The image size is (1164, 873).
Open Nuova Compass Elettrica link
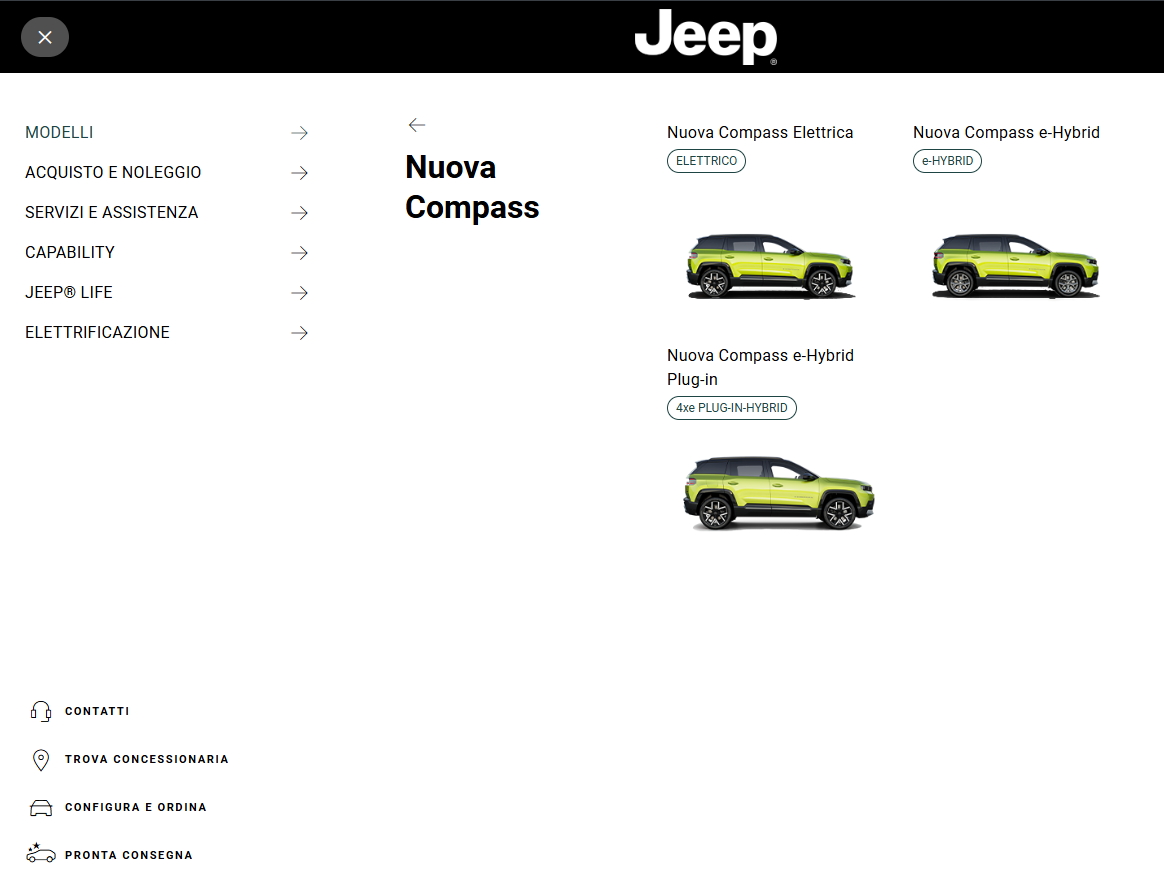click(x=760, y=133)
